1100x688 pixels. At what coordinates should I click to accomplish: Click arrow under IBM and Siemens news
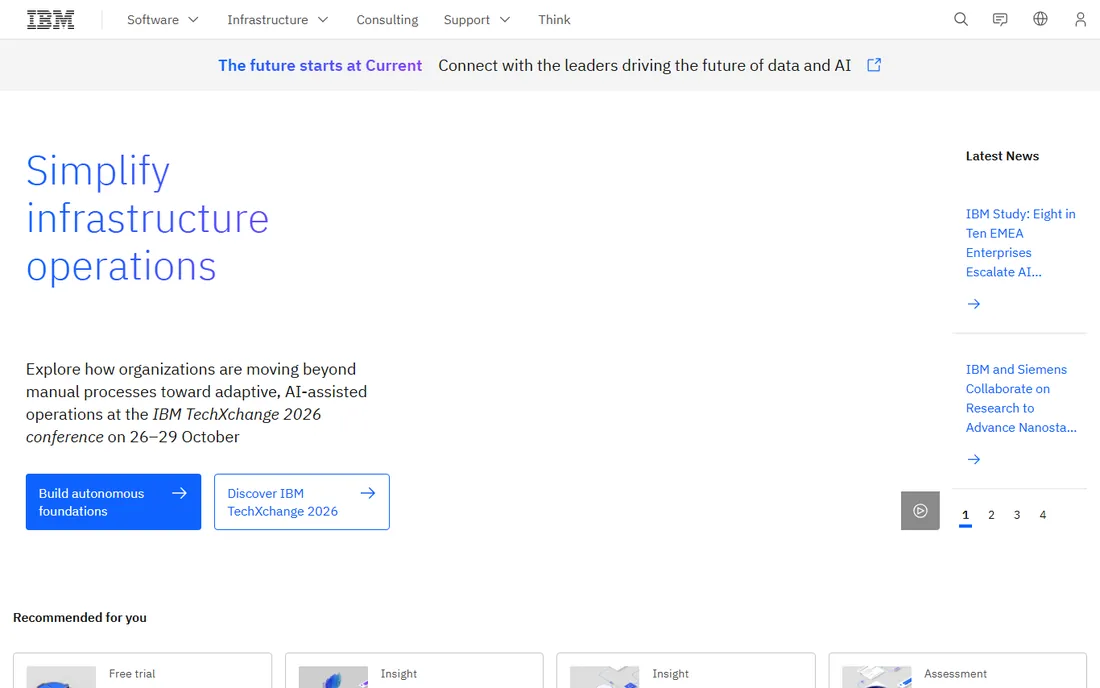(x=973, y=459)
